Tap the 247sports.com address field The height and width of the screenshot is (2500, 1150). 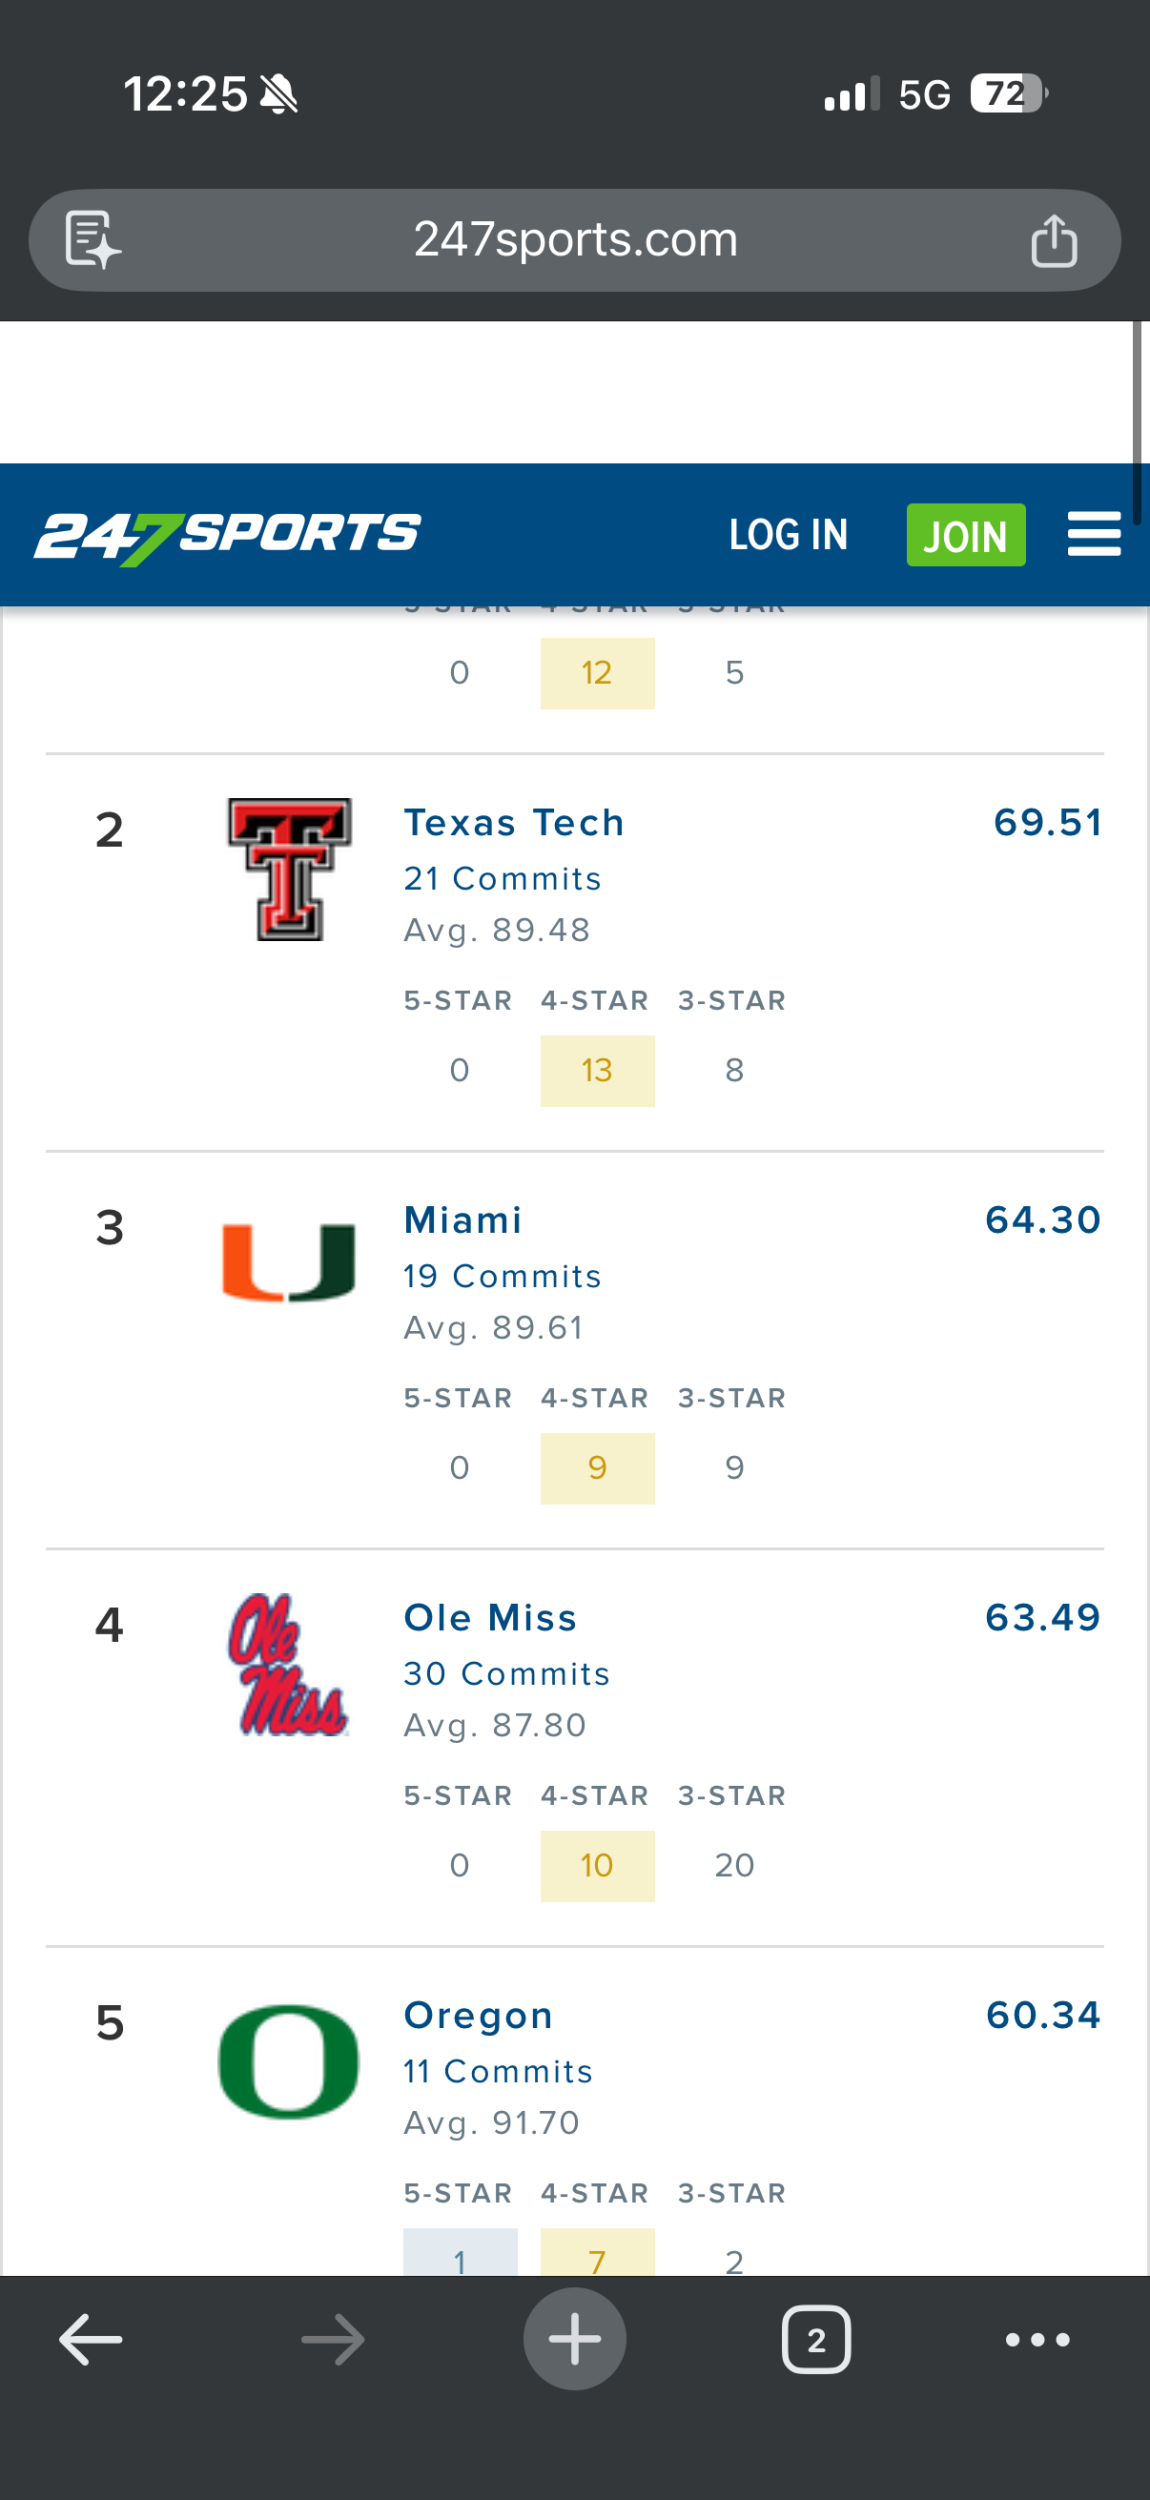(575, 240)
